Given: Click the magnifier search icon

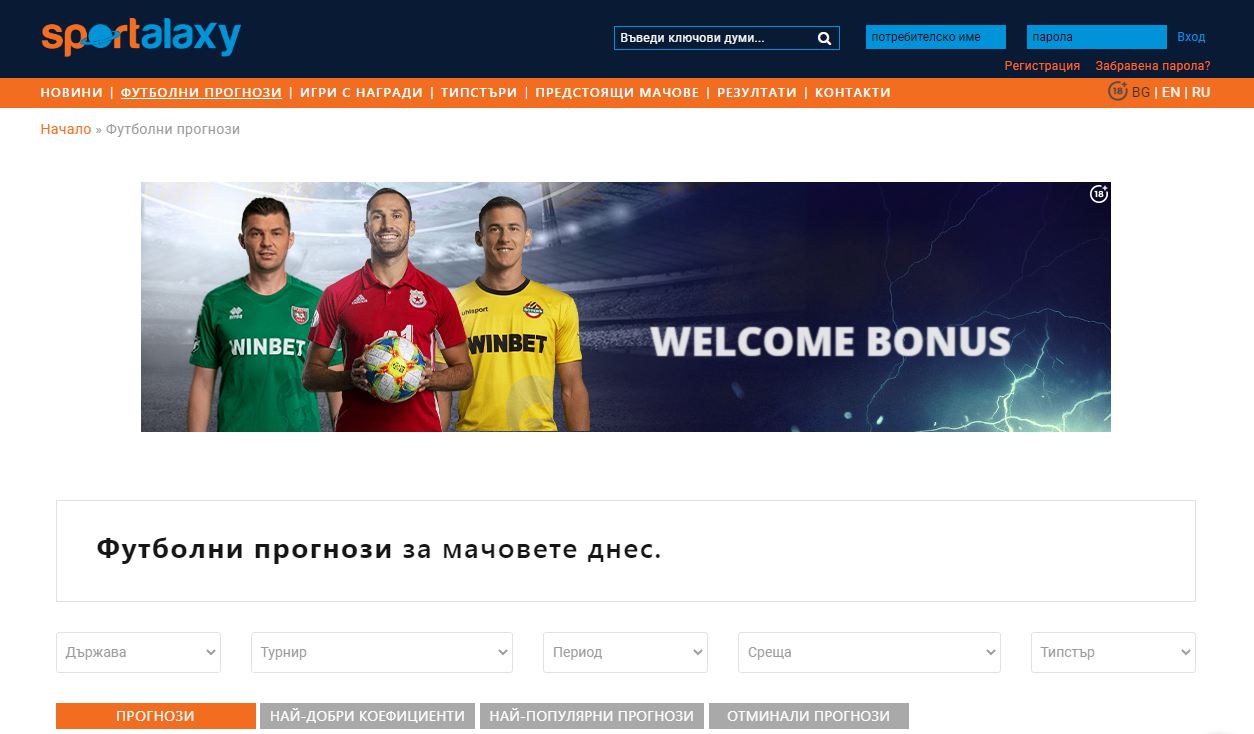Looking at the screenshot, I should click(x=824, y=38).
